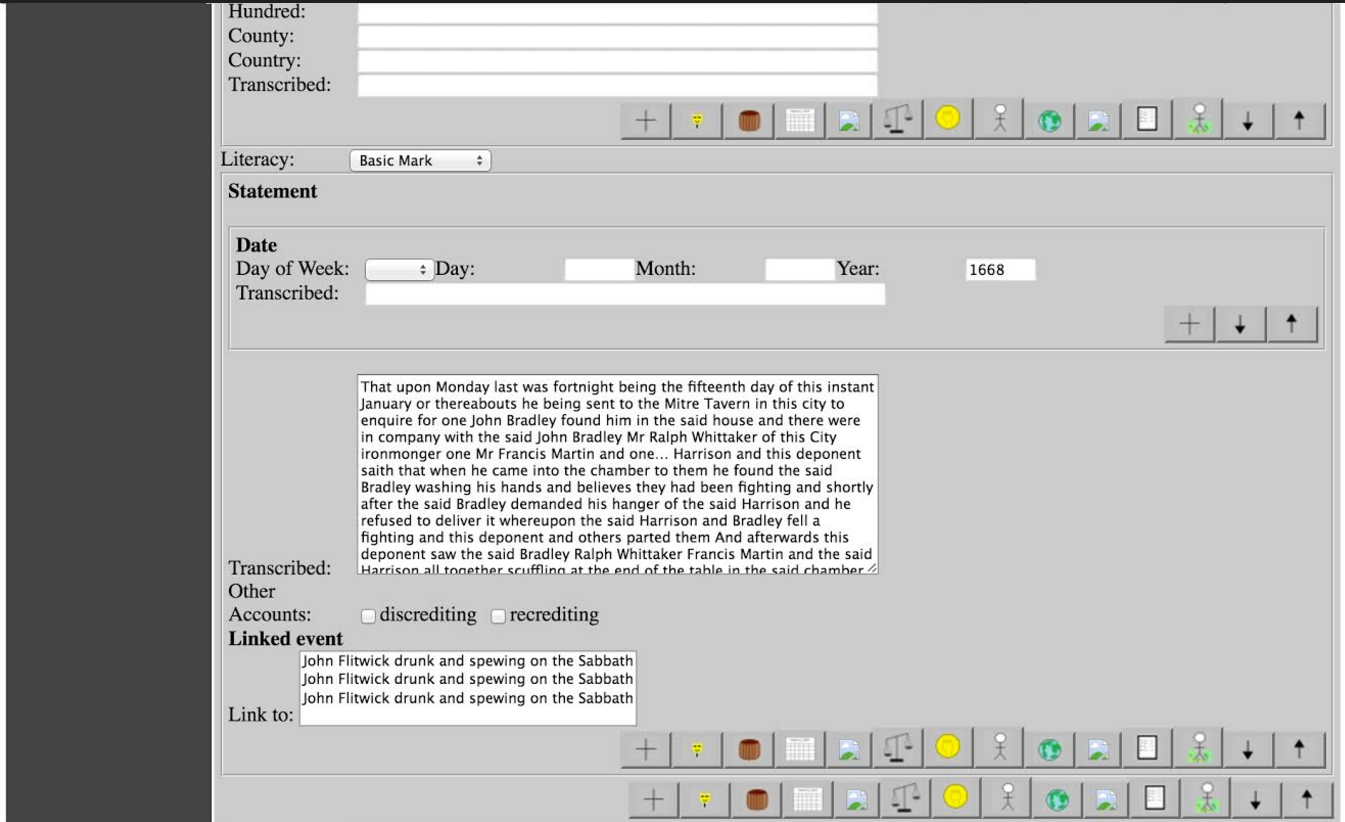Viewport: 1345px width, 822px height.
Task: Click the yellow mask icon in the bottommost toolbar
Action: (705, 799)
